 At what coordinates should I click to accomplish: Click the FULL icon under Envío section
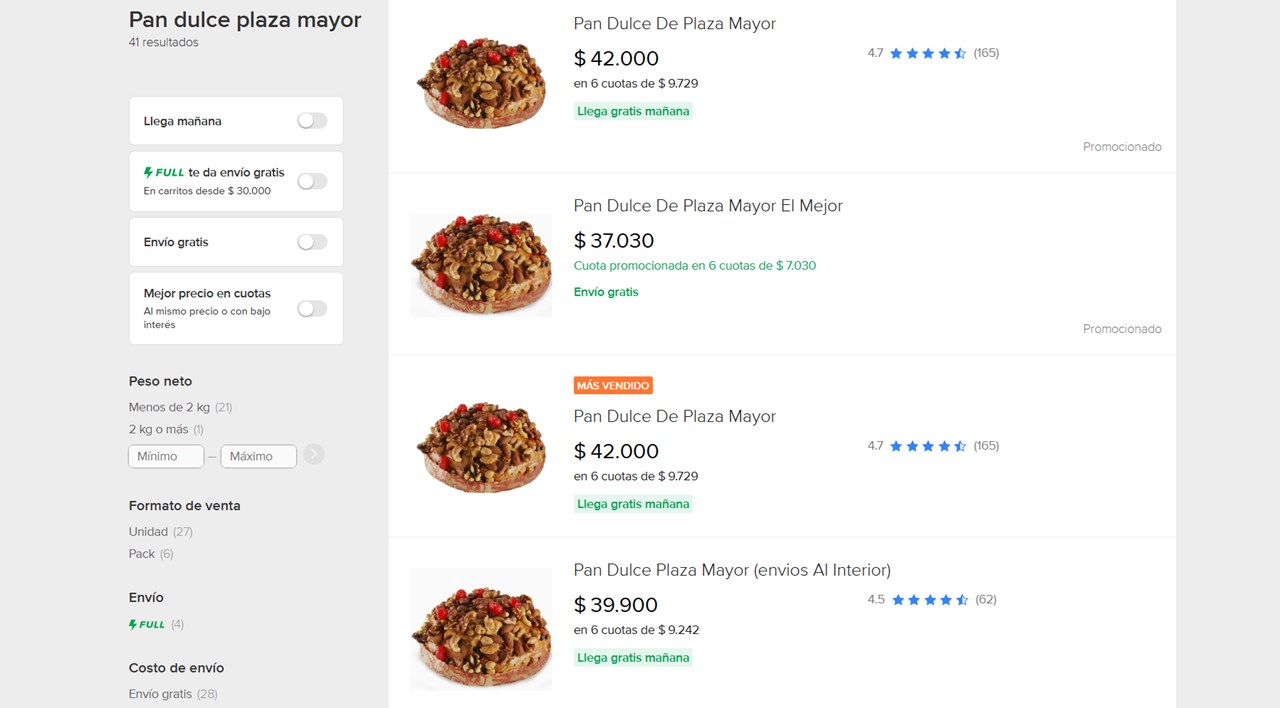click(146, 624)
